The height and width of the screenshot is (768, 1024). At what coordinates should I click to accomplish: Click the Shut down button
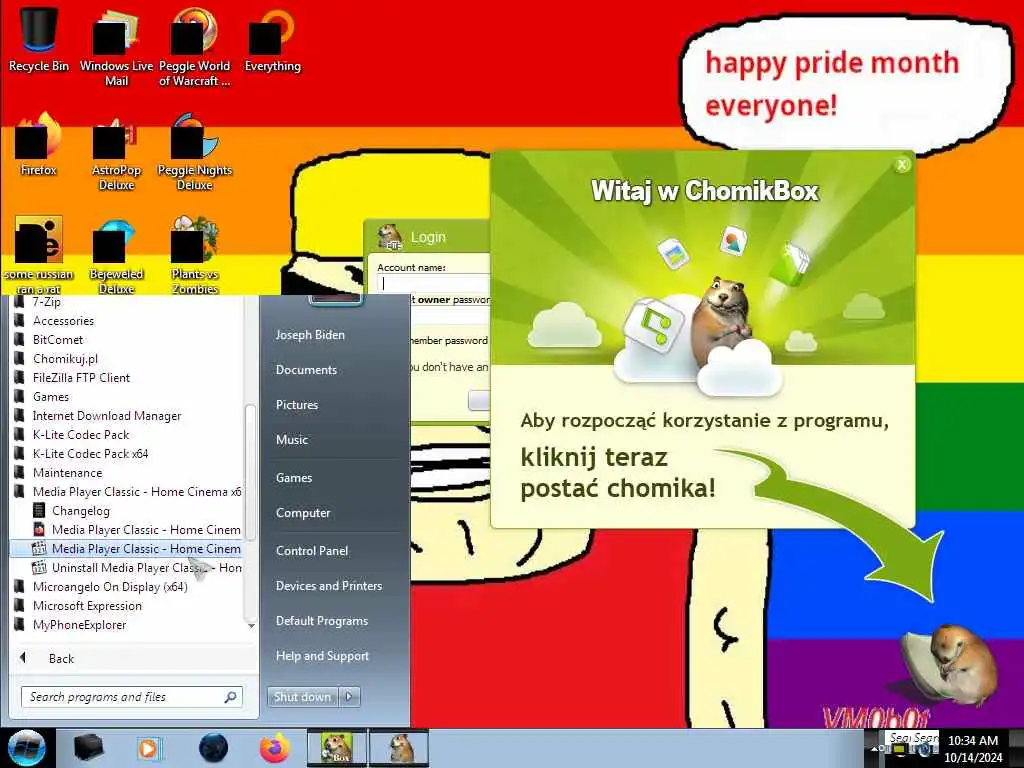303,697
